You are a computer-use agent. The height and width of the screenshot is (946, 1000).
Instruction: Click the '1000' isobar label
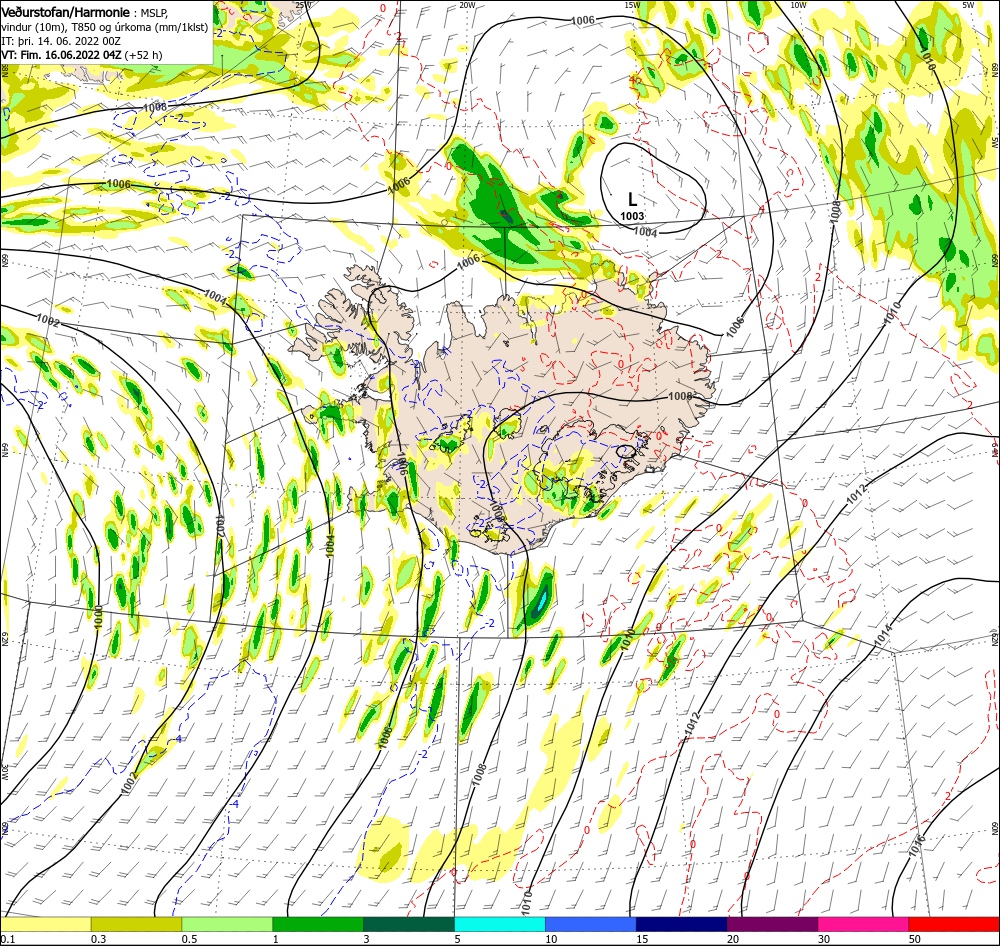click(x=98, y=617)
